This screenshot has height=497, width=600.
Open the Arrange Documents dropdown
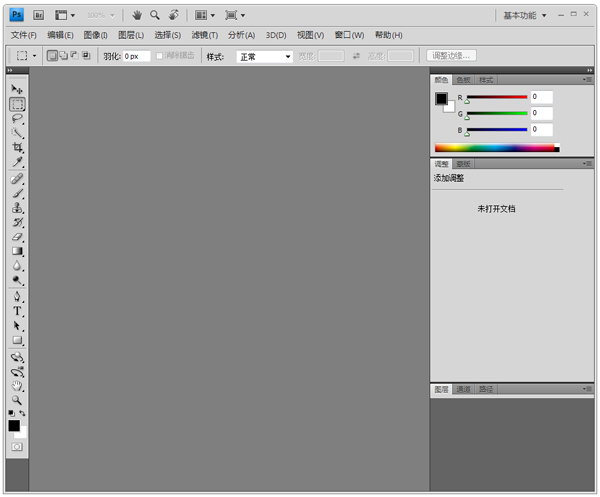point(204,15)
